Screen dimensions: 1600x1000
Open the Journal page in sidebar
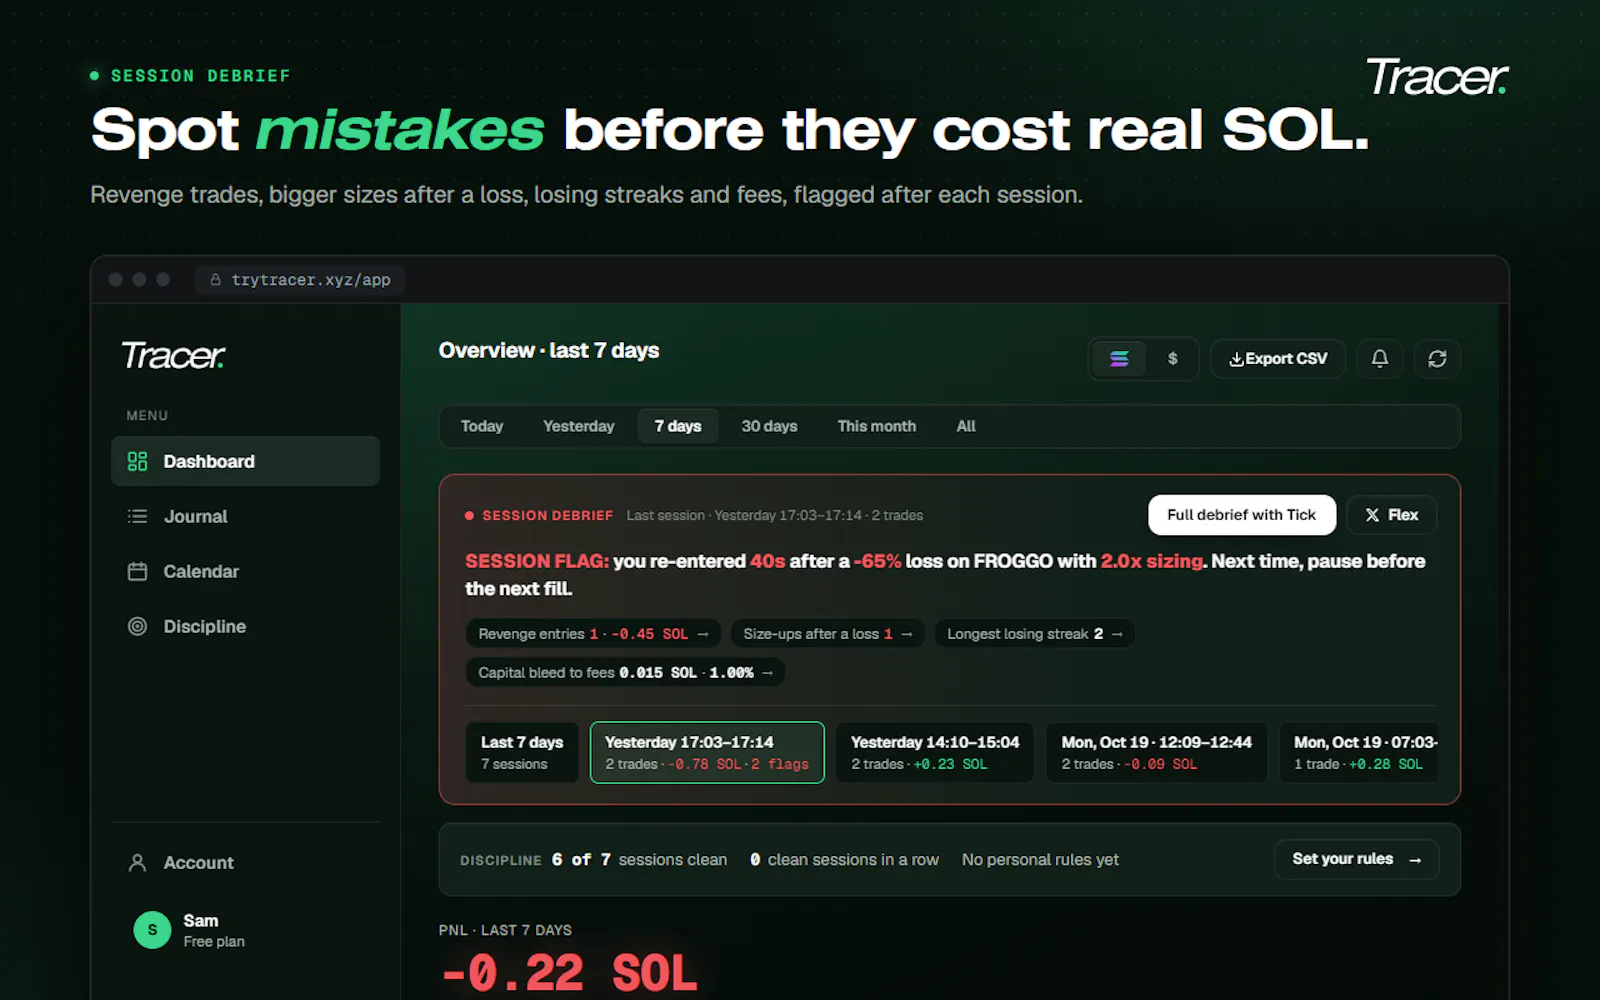245,516
